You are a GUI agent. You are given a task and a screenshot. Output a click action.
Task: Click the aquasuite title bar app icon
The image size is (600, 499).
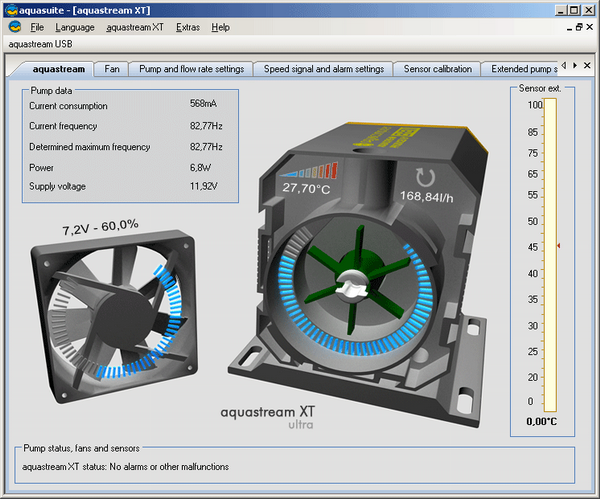tap(11, 10)
